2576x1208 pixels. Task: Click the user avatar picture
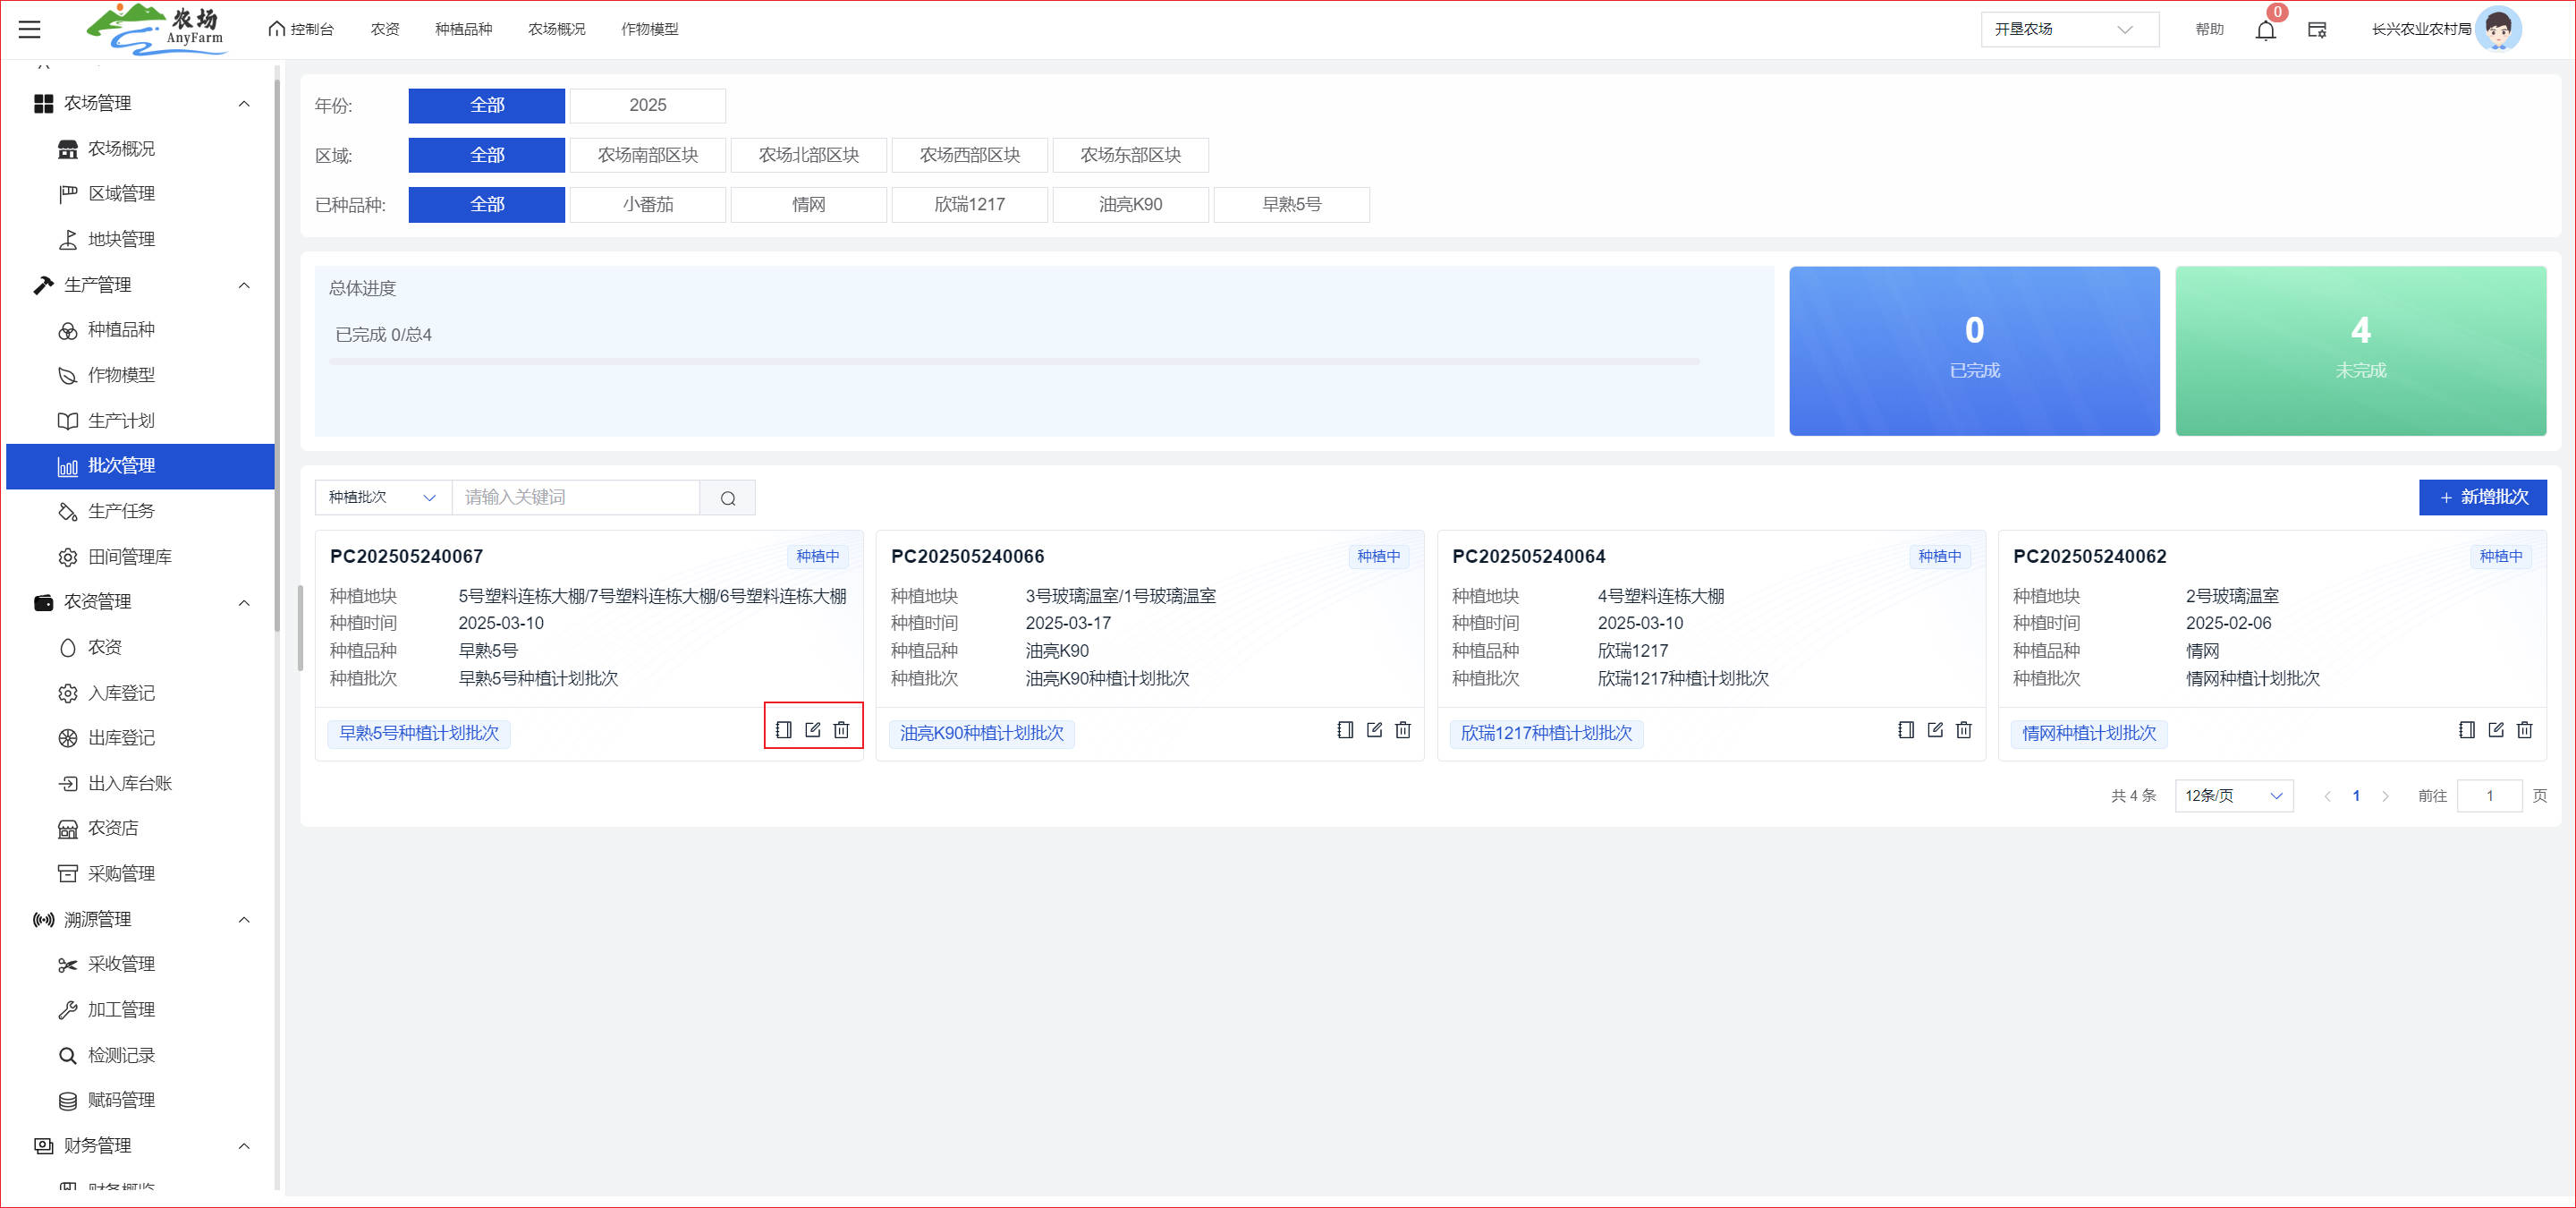[x=2497, y=29]
